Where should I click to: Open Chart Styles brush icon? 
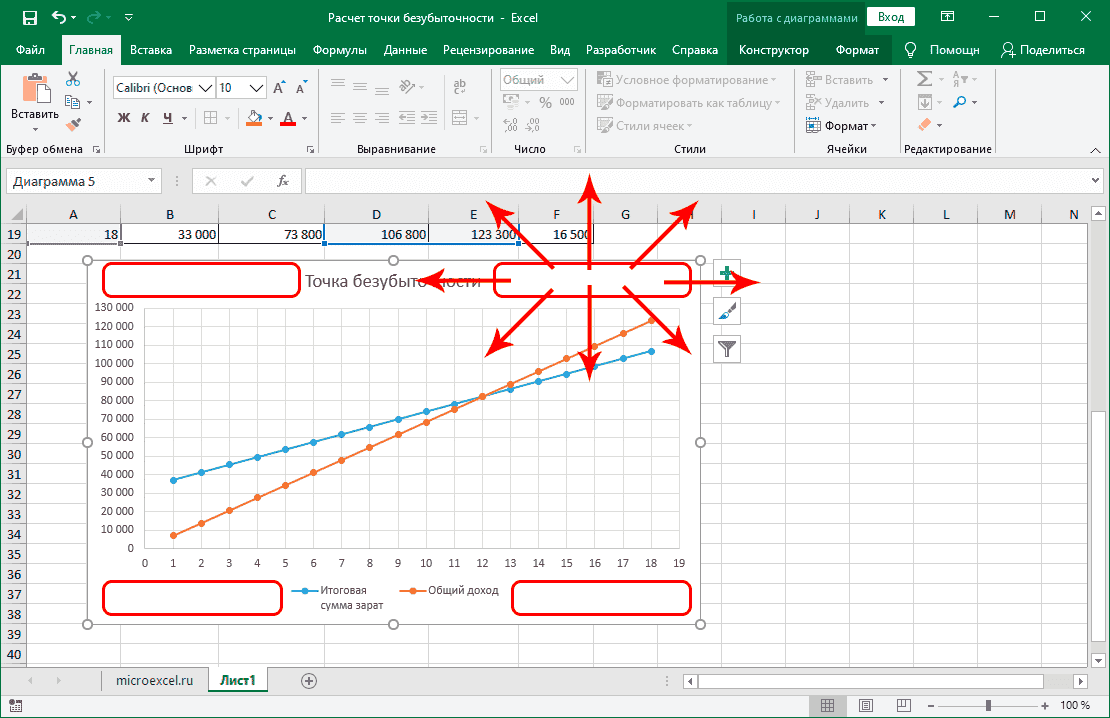(x=726, y=310)
